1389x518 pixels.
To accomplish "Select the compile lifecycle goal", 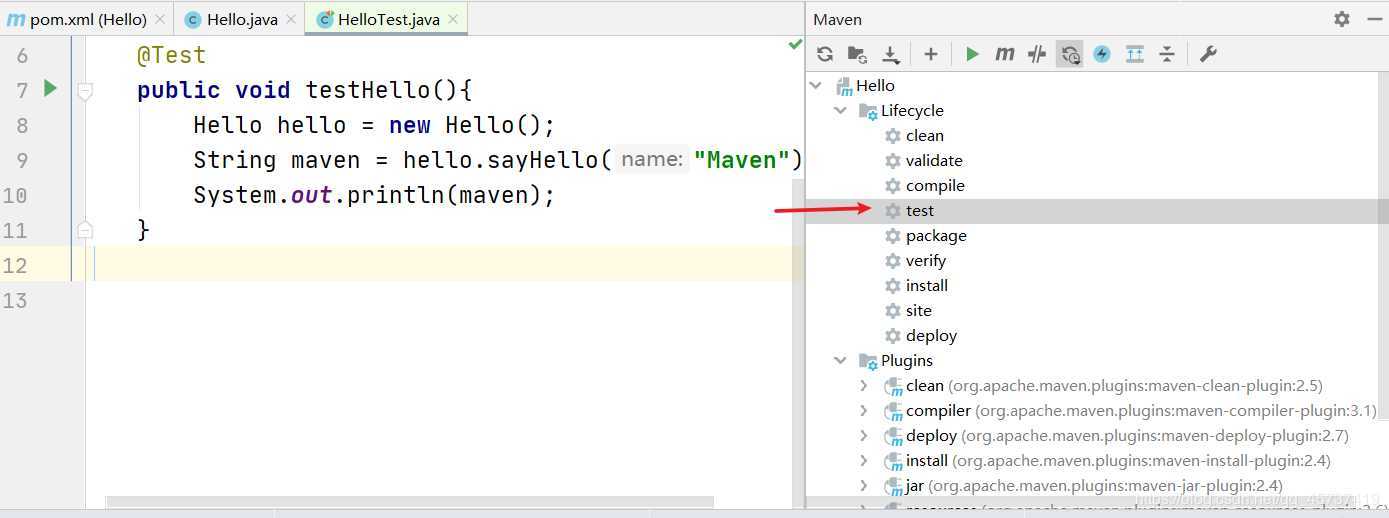I will [x=935, y=185].
